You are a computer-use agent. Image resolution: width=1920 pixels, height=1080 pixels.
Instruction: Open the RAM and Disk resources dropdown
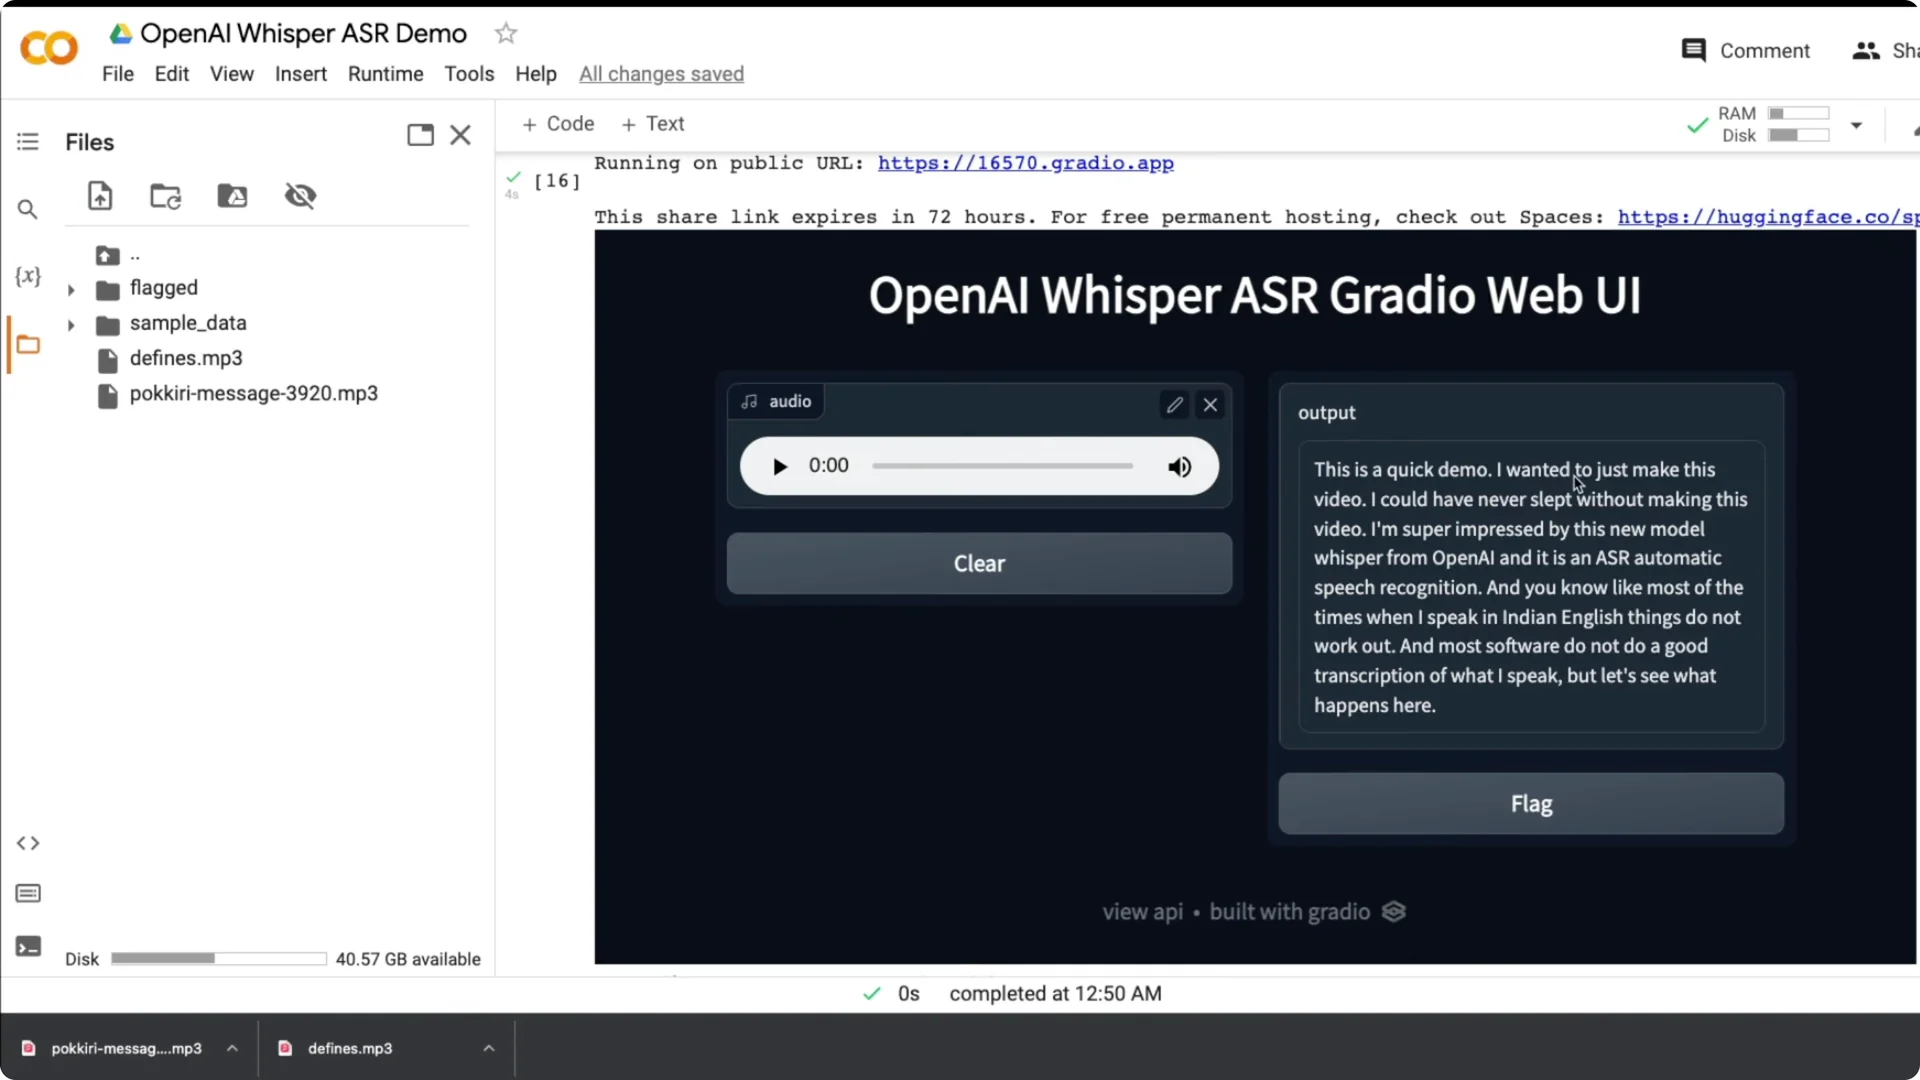[1857, 124]
